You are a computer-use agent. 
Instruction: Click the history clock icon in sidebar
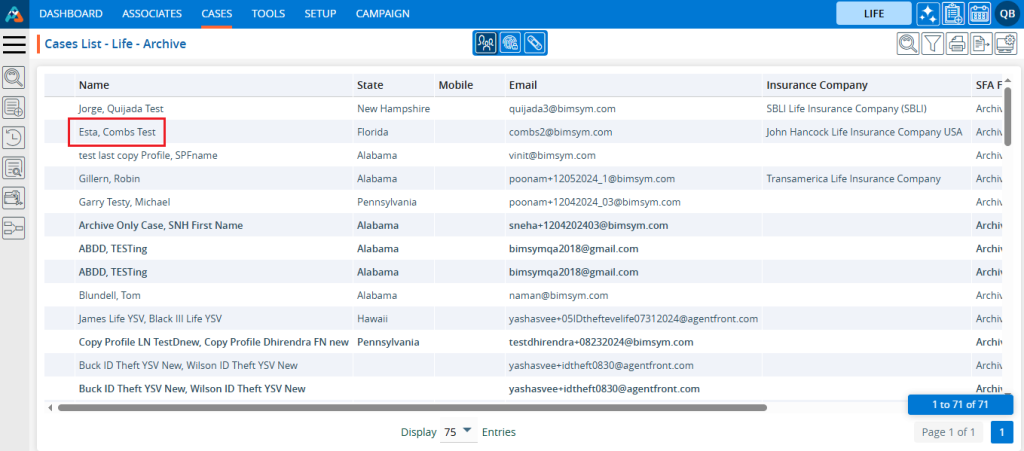coord(15,138)
